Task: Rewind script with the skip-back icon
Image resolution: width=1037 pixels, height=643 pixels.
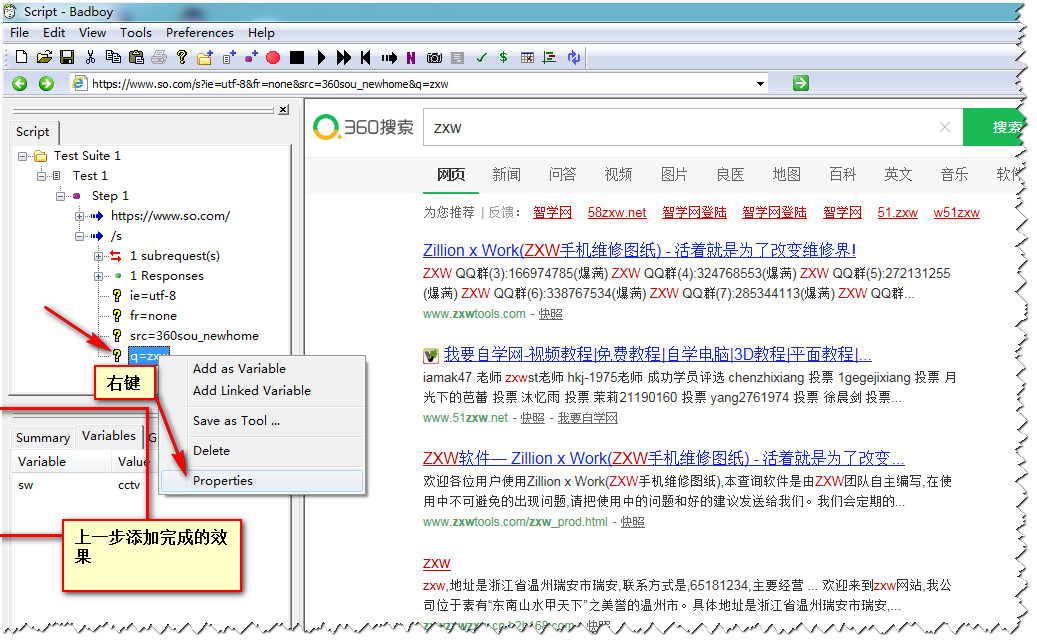Action: [x=366, y=58]
